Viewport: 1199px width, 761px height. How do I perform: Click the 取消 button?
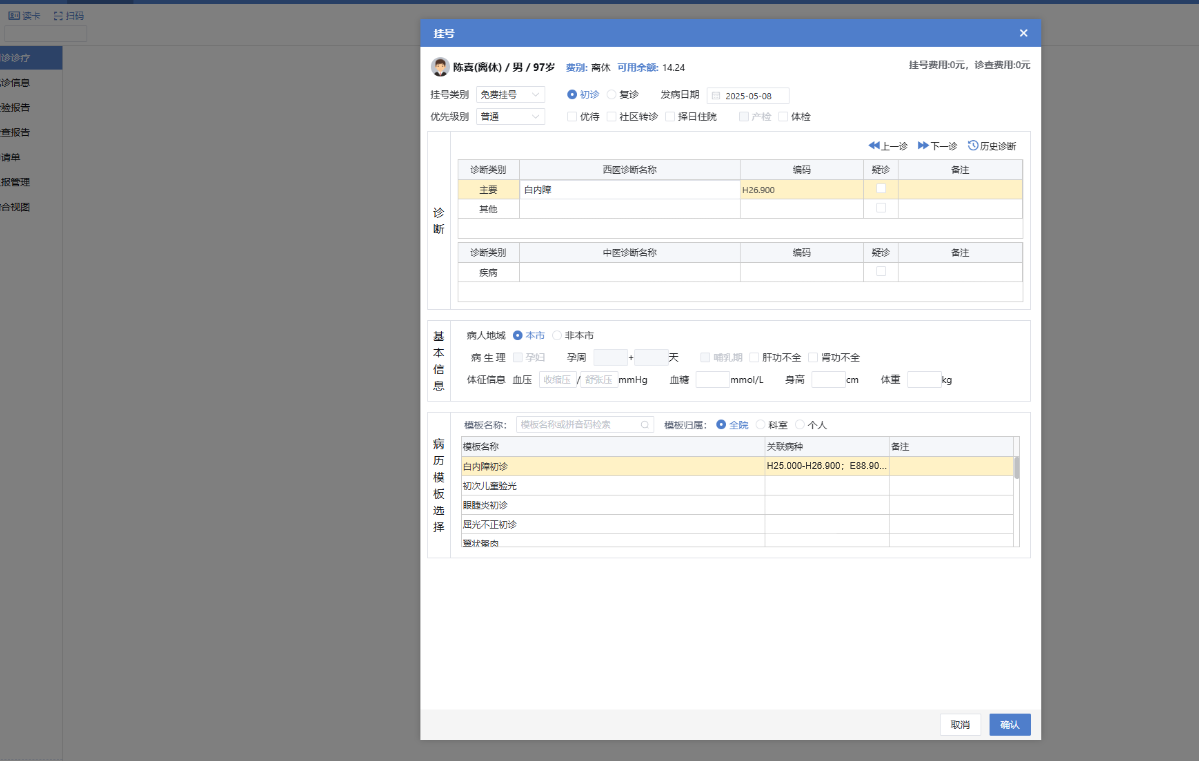click(x=960, y=725)
